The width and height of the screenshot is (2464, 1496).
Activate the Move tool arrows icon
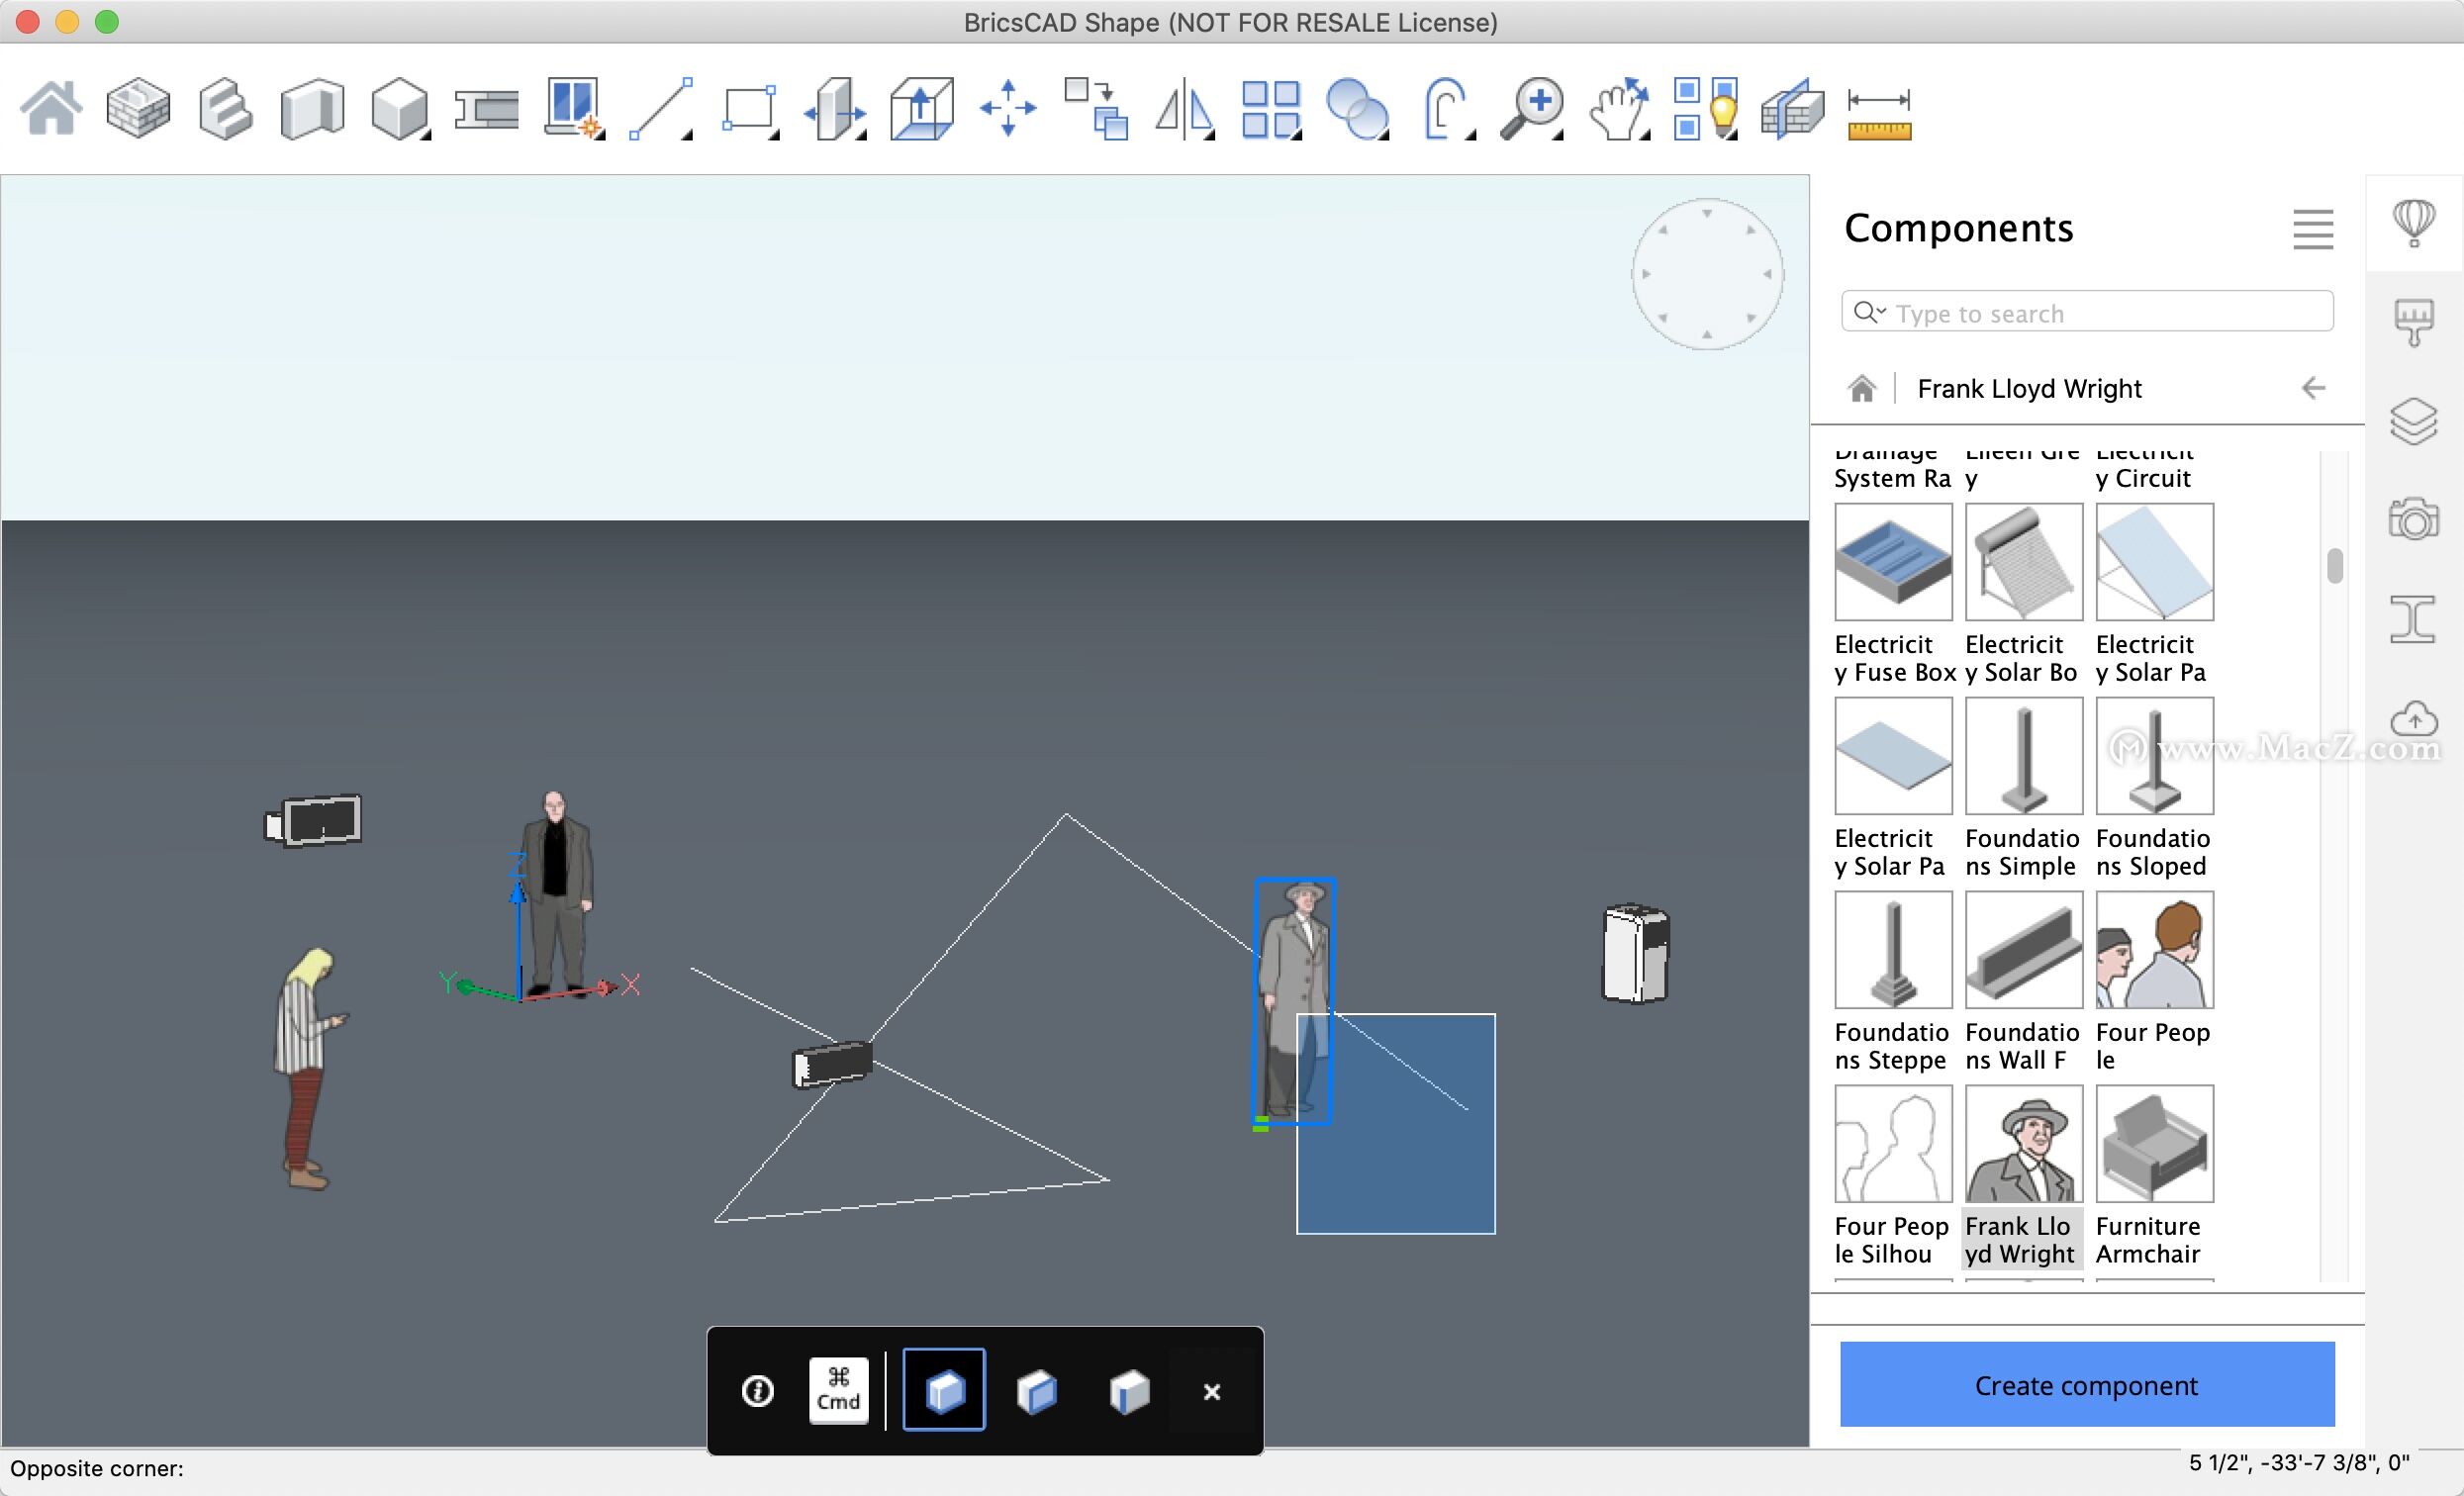tap(1007, 108)
